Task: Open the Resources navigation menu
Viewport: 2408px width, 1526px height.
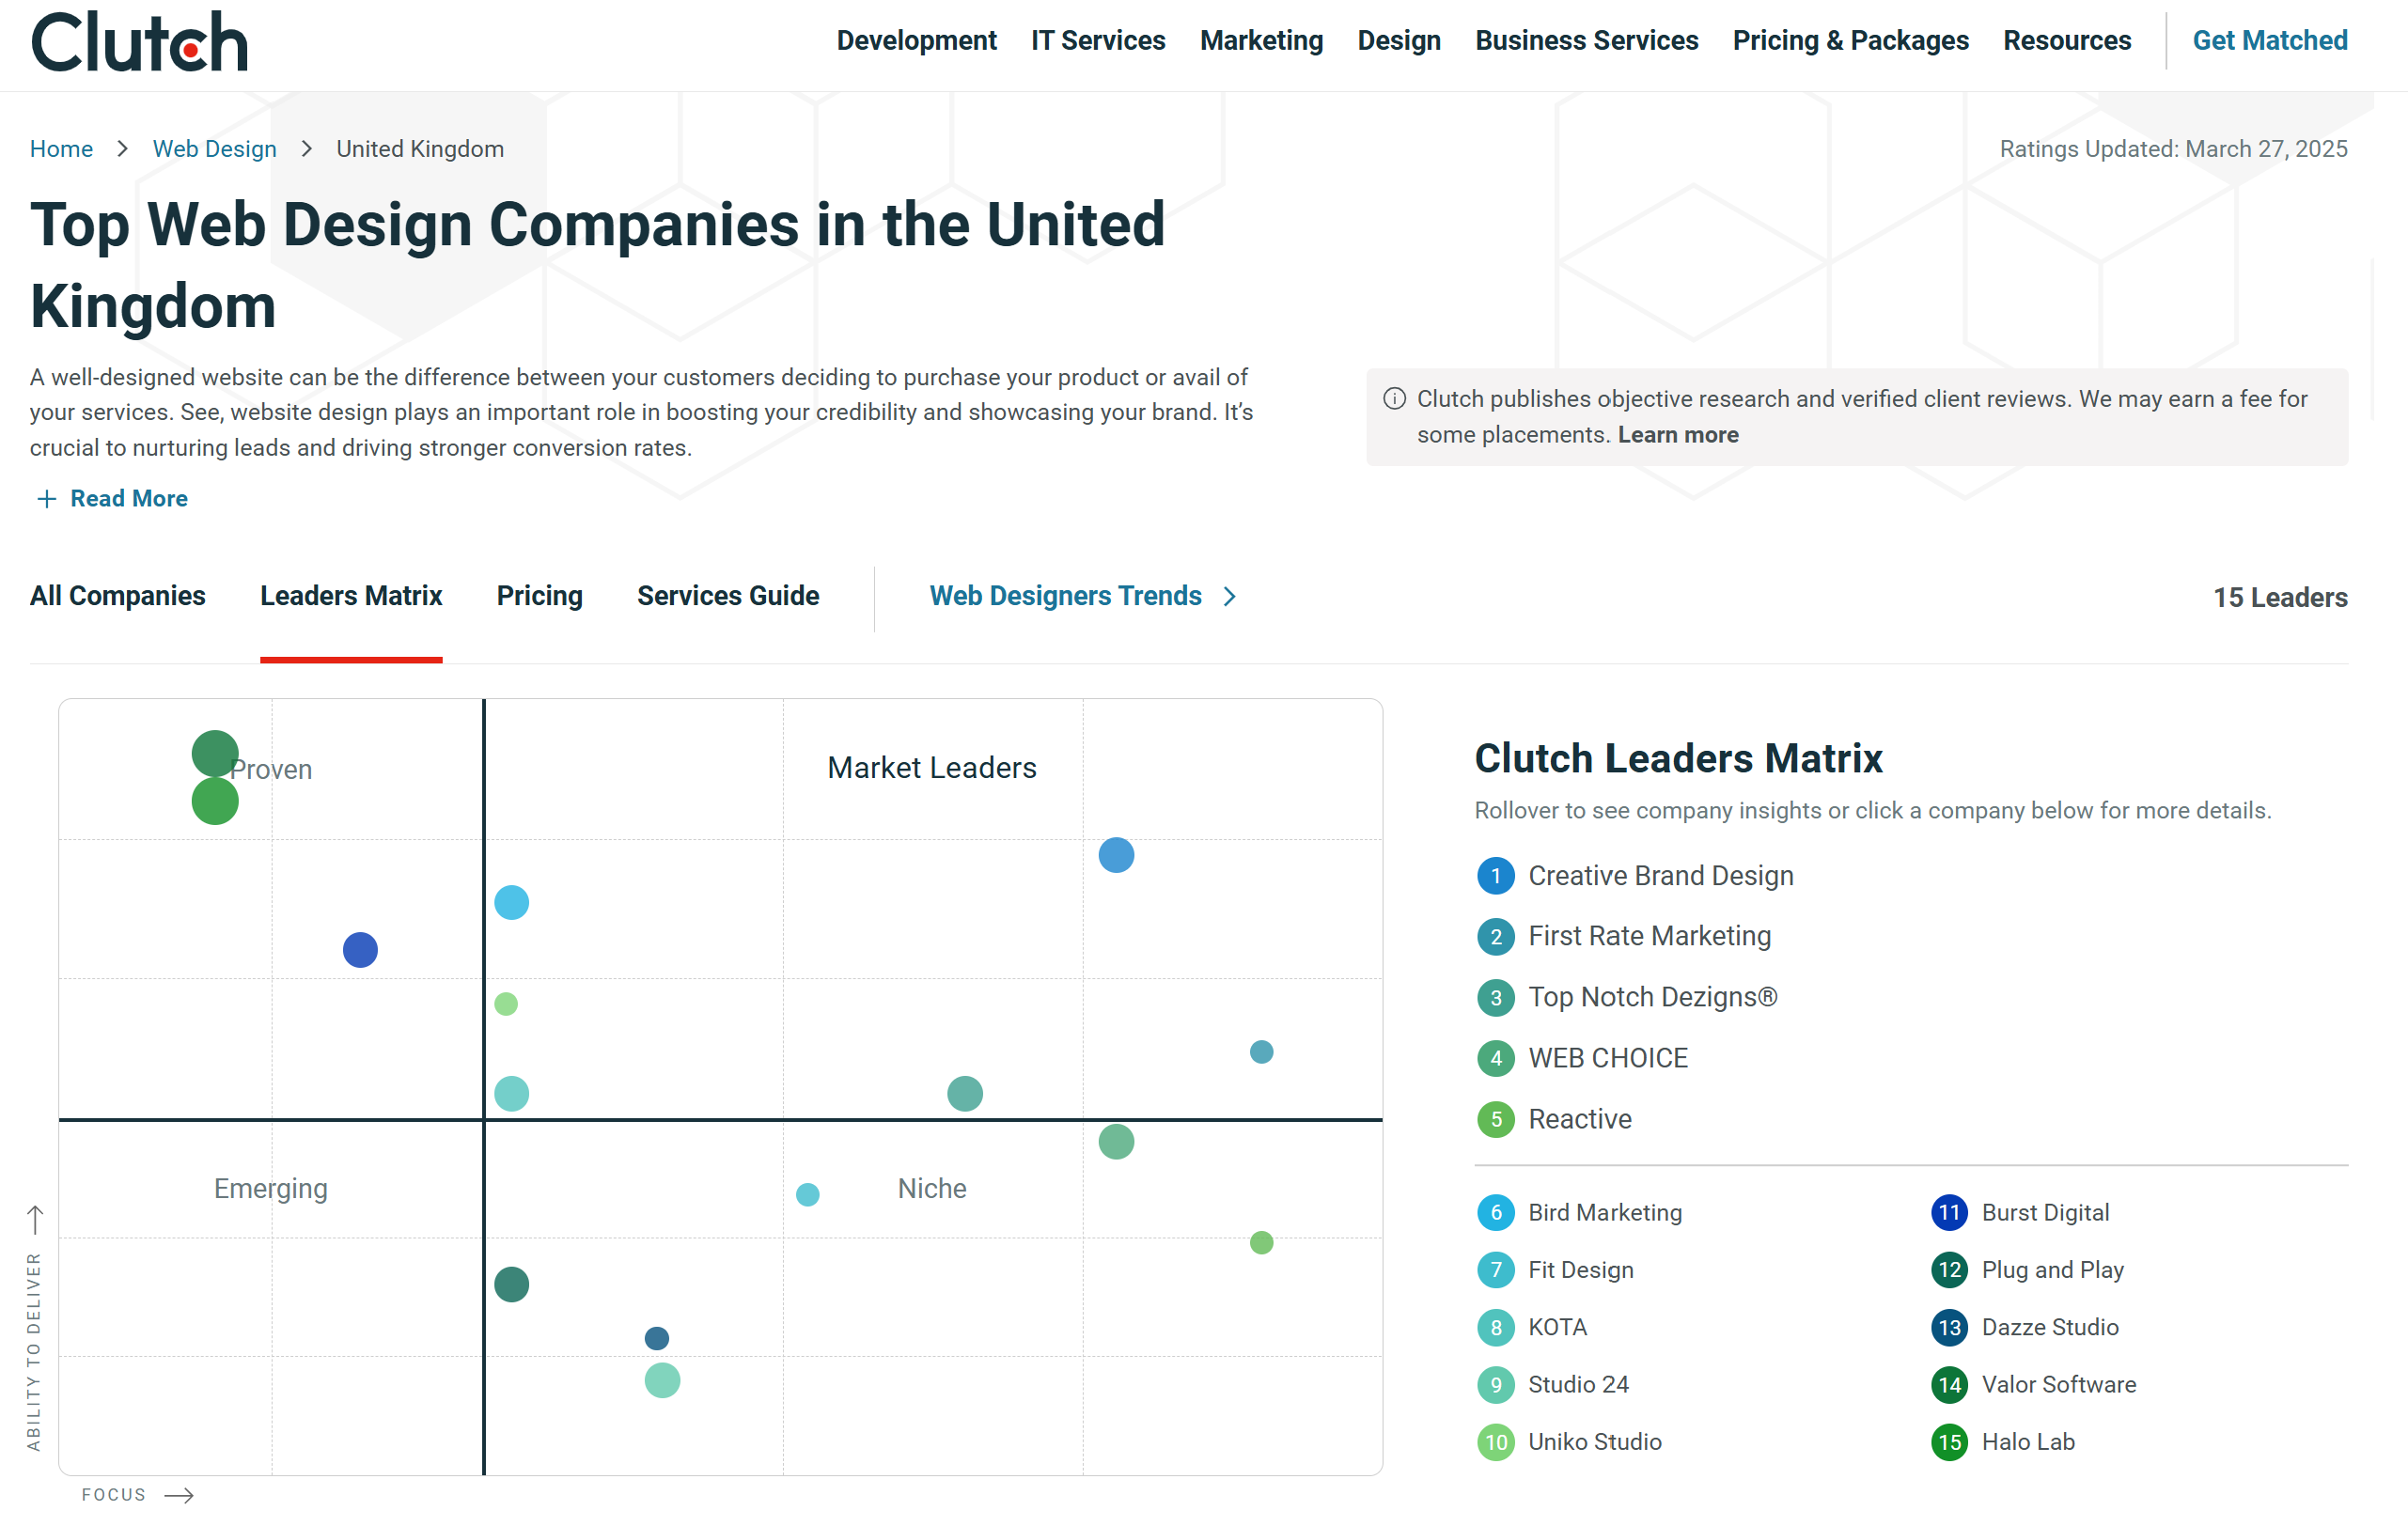Action: pos(2066,40)
